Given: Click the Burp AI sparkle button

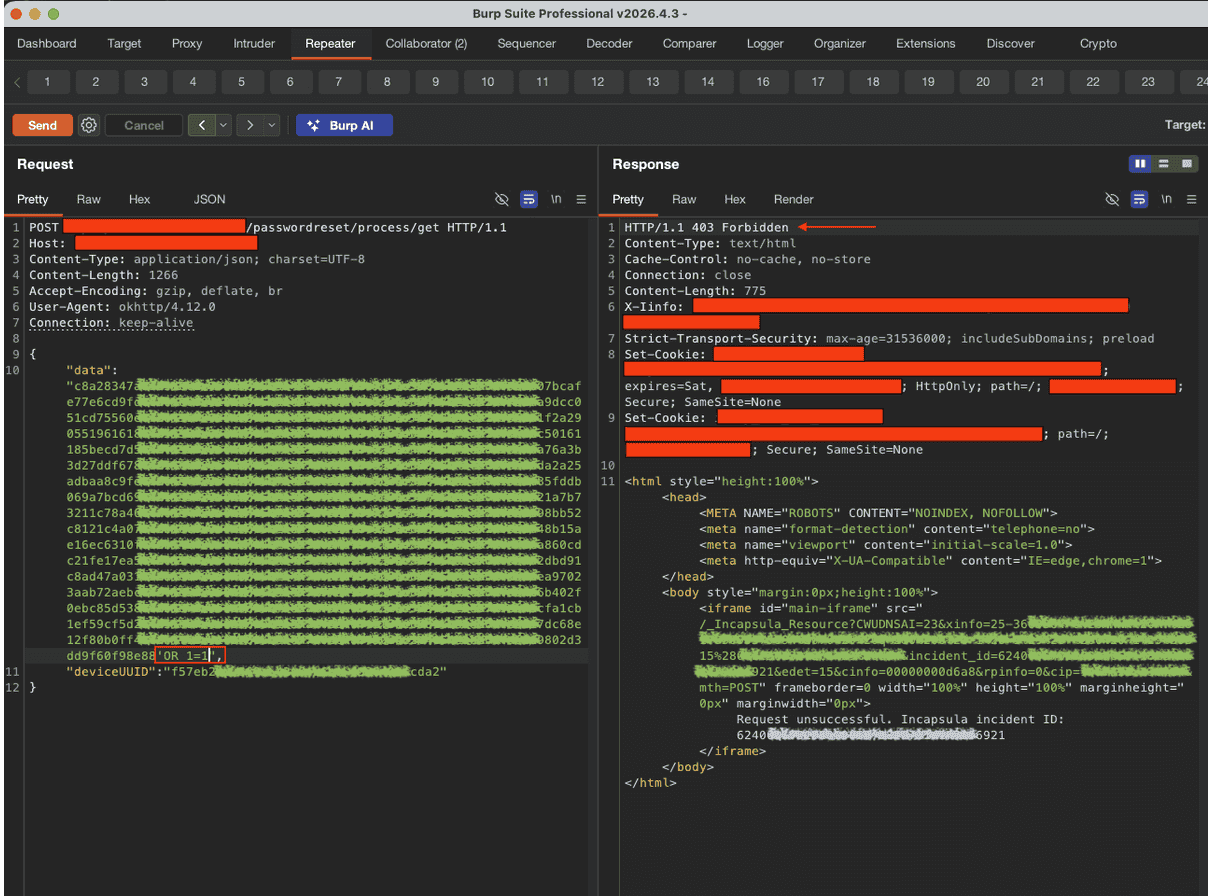Looking at the screenshot, I should coord(344,125).
